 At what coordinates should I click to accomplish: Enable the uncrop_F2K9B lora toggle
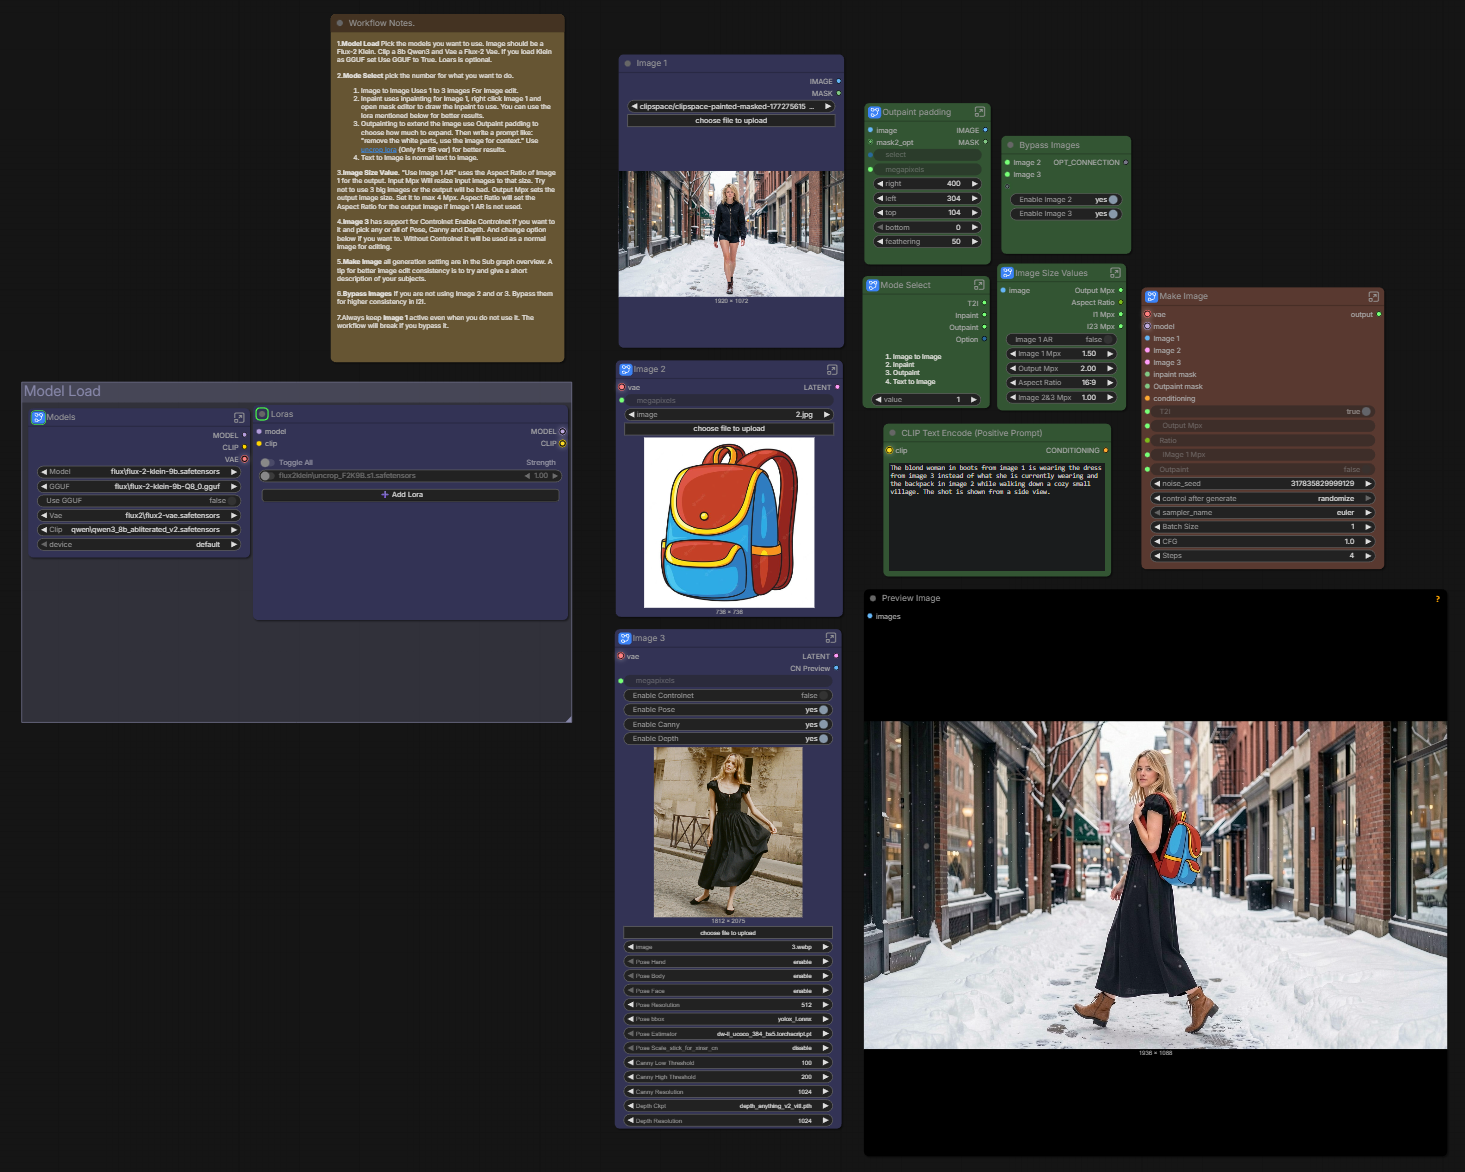pyautogui.click(x=267, y=476)
